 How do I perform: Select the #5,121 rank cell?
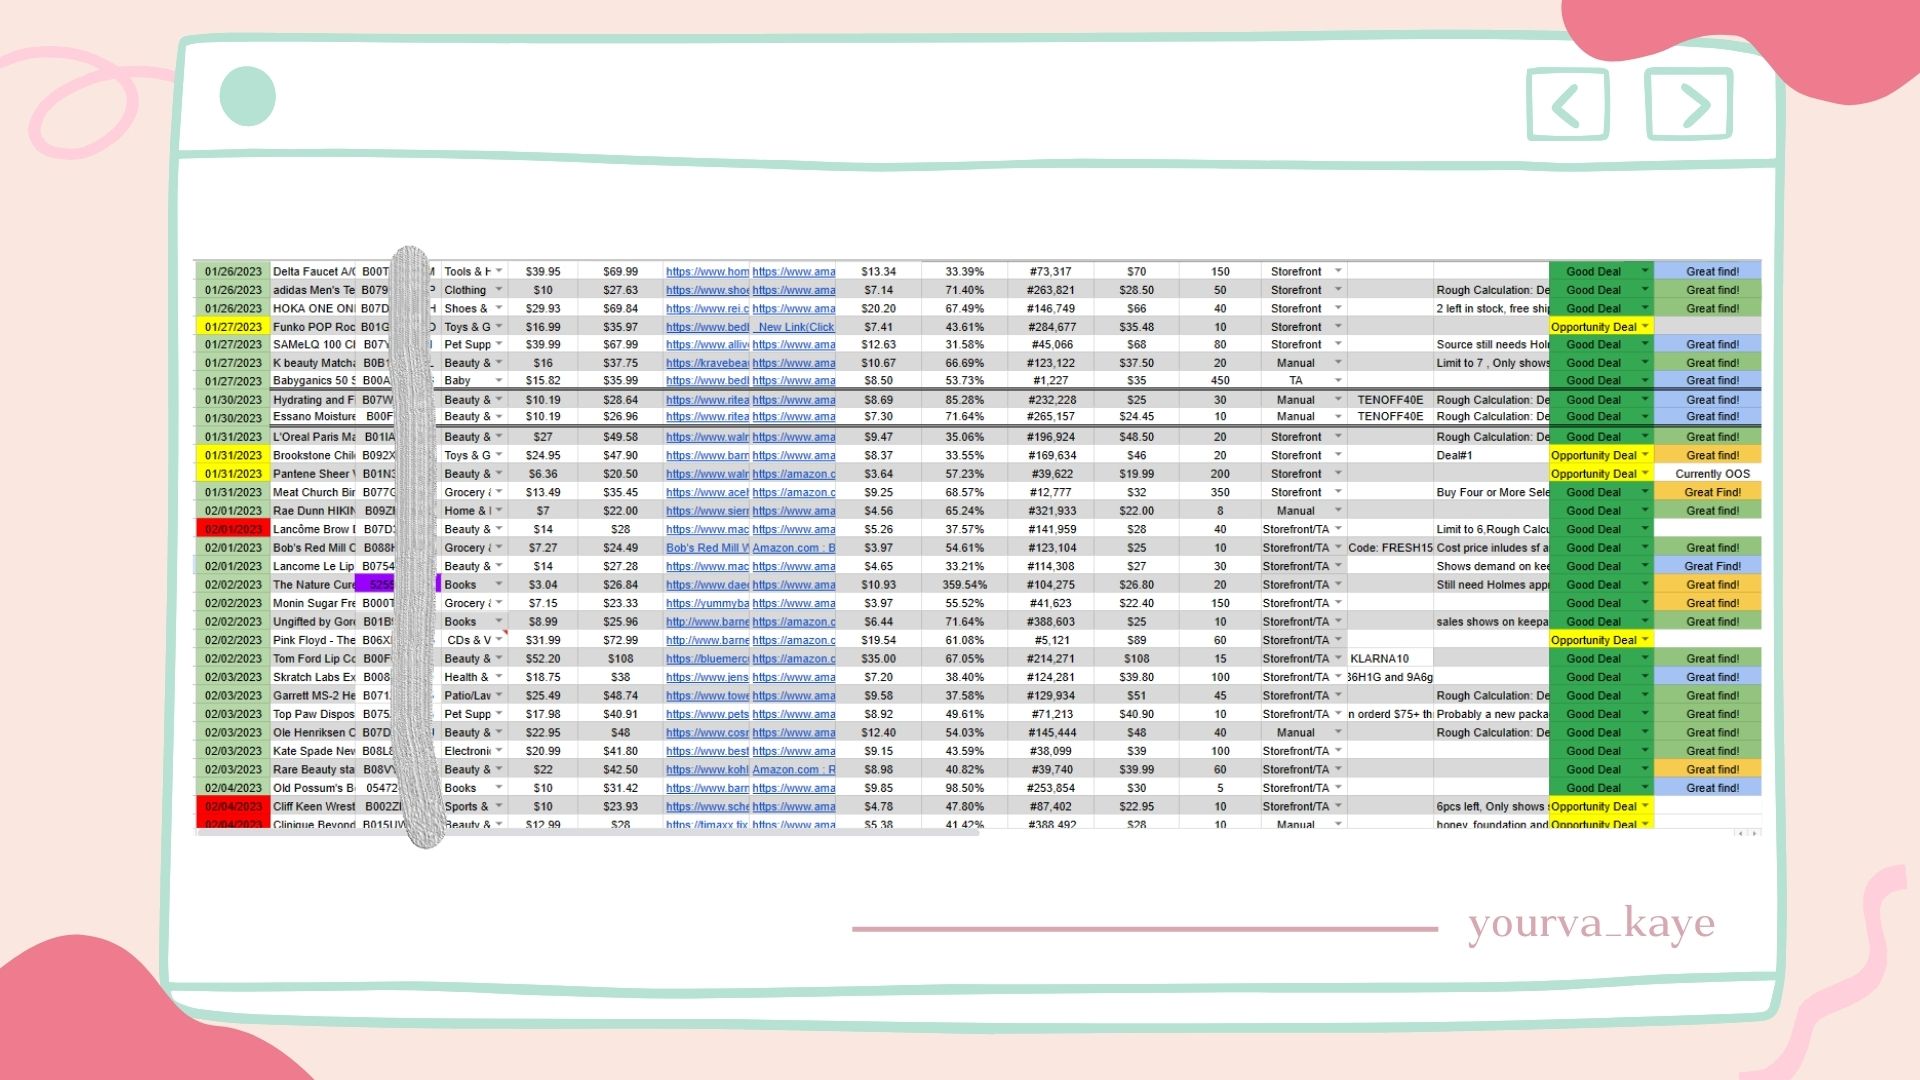(x=1051, y=640)
